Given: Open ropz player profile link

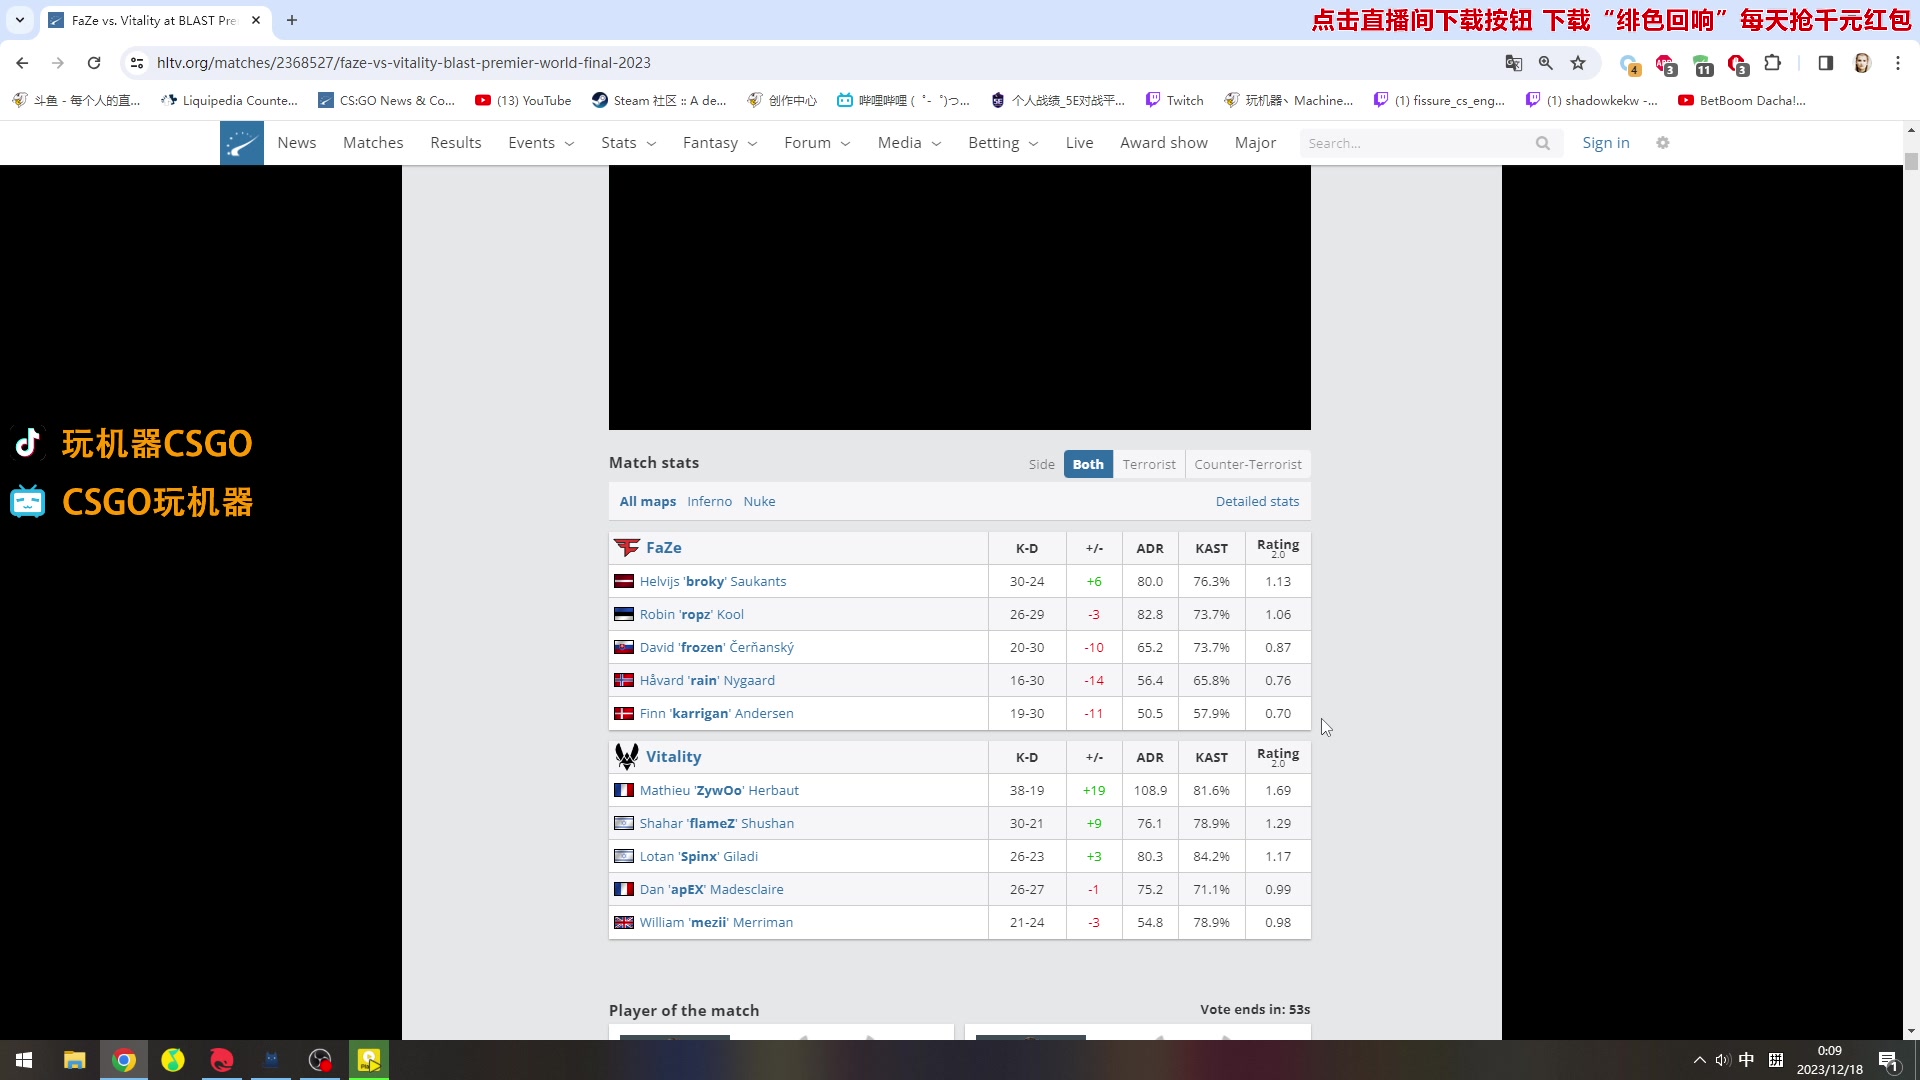Looking at the screenshot, I should 692,614.
